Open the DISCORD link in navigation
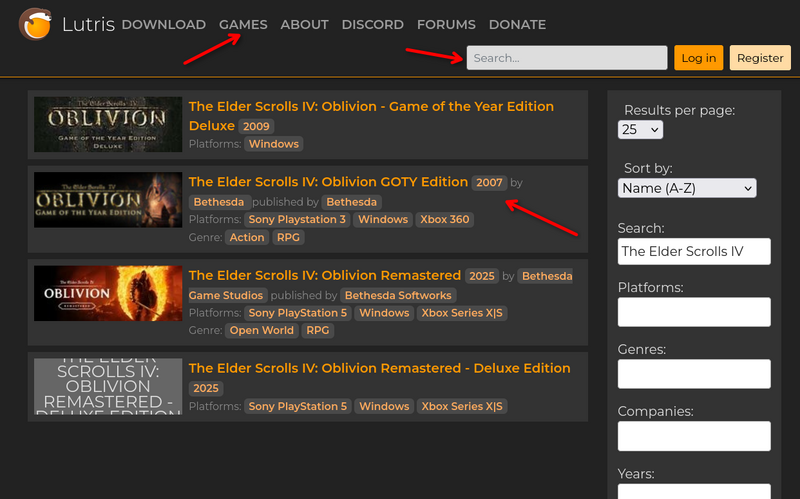The image size is (800, 499). (372, 24)
